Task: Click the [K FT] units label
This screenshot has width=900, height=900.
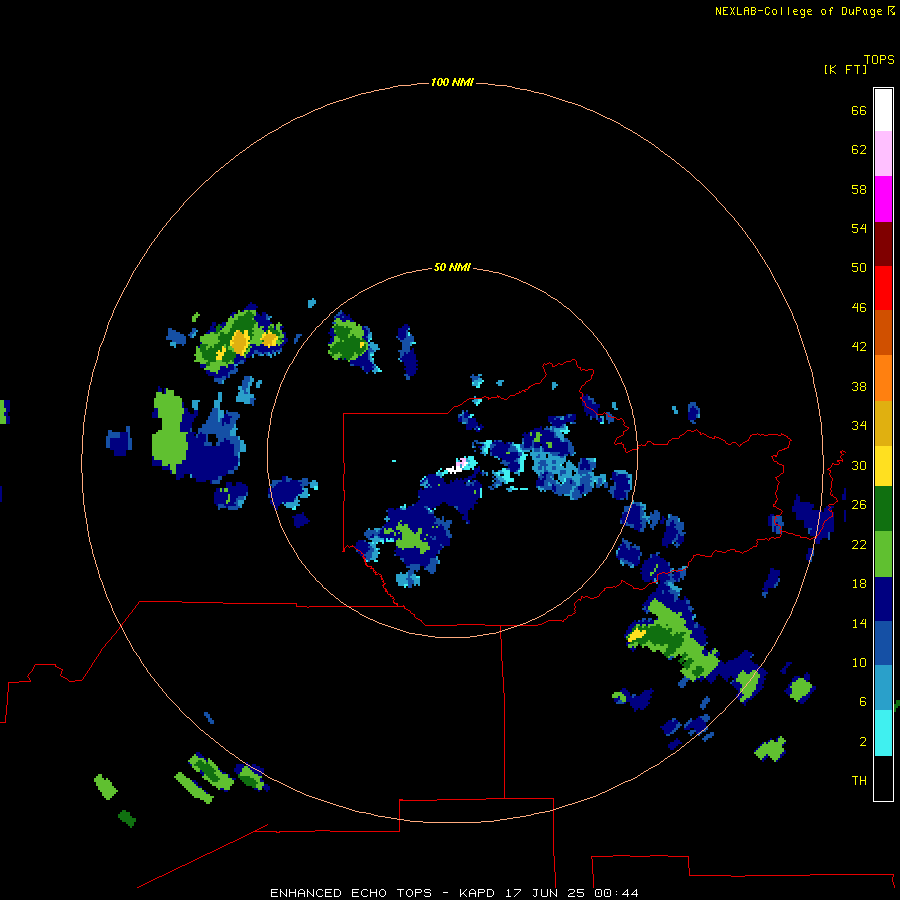Action: pos(845,69)
